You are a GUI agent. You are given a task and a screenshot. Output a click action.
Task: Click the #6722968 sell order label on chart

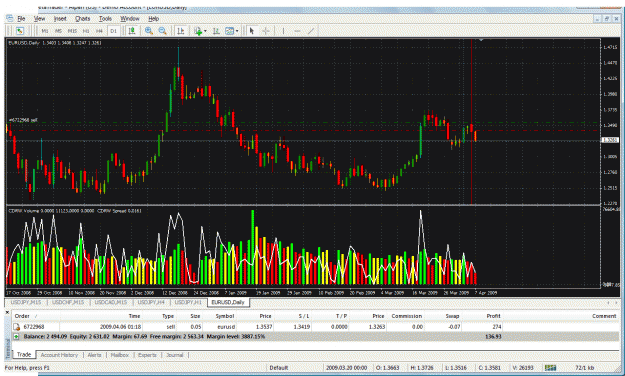(x=23, y=120)
